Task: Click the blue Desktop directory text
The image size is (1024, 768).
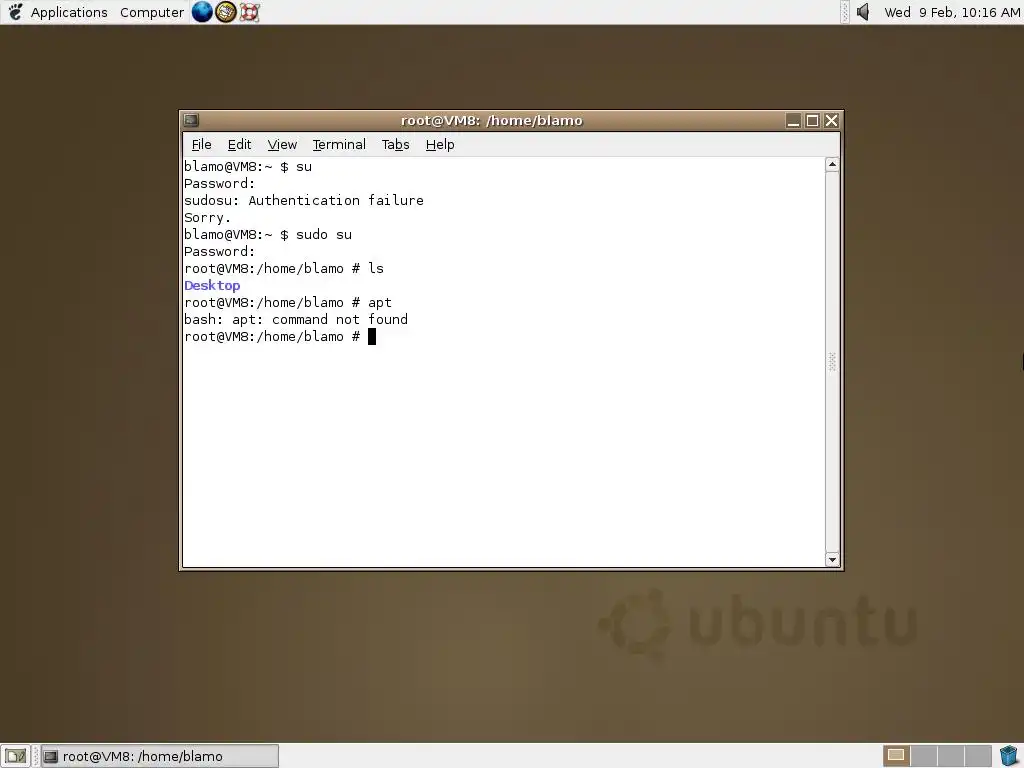Action: (212, 285)
